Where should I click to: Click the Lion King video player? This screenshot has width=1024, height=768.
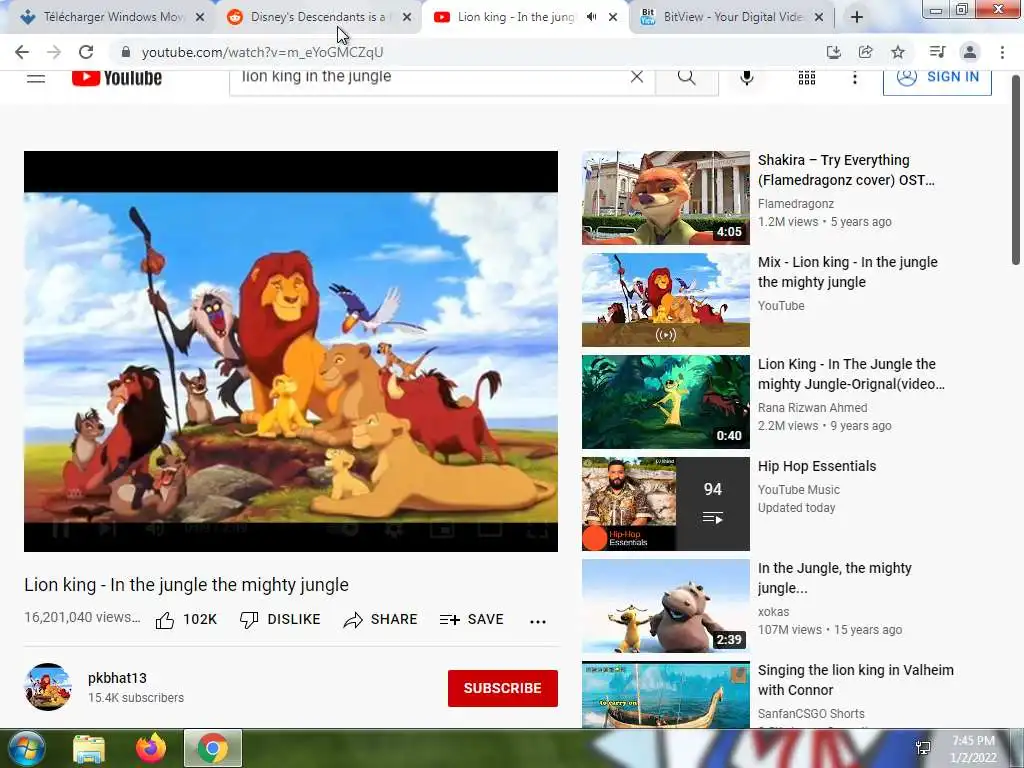[291, 351]
